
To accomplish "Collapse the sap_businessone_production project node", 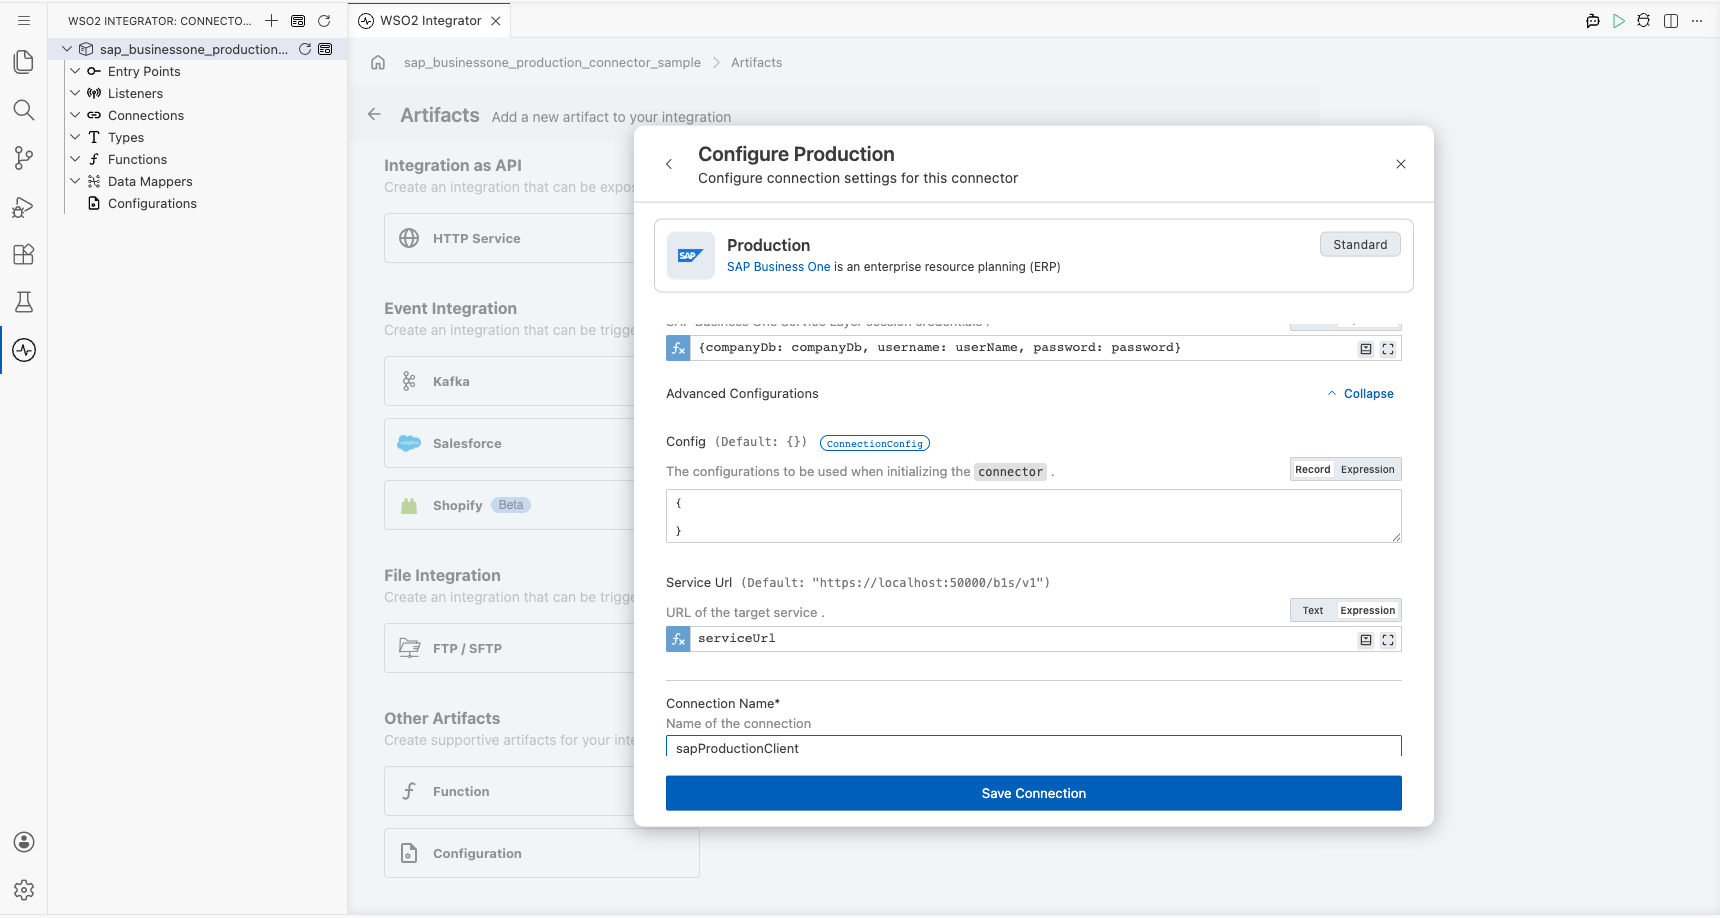I will pos(67,49).
